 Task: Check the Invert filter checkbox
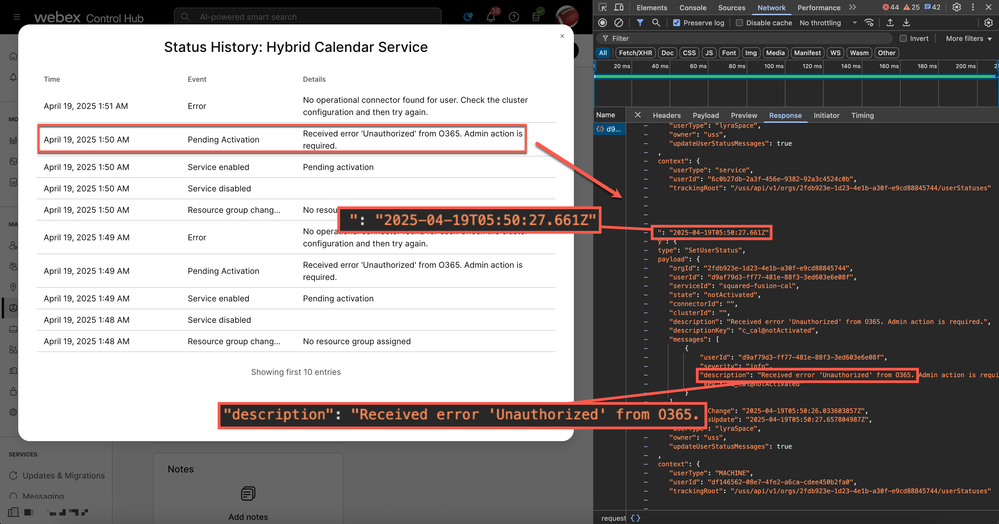point(903,38)
